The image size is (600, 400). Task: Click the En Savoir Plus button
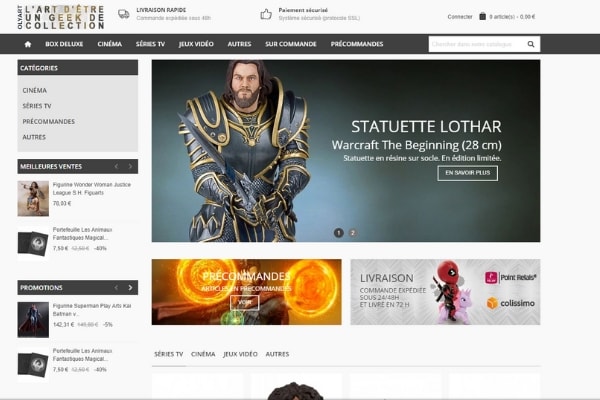coord(468,173)
